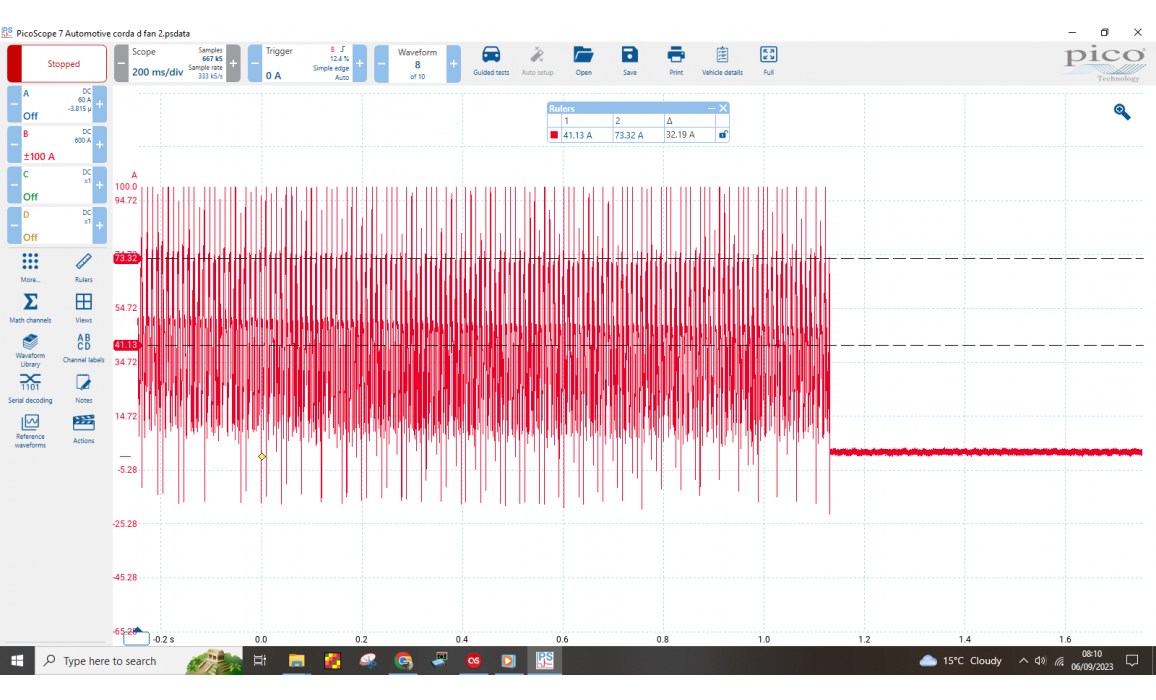Toggle the ruler lock icon

tap(723, 135)
